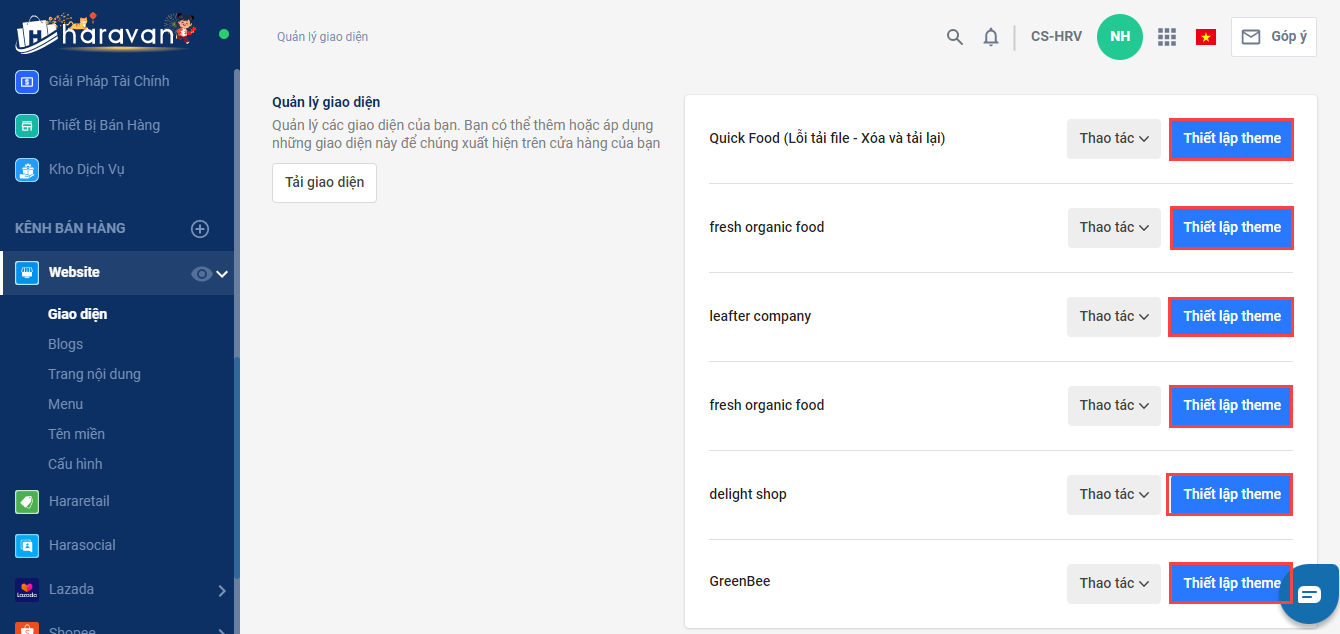The image size is (1340, 634).
Task: Select Tên miền menu item
Action: pos(76,434)
